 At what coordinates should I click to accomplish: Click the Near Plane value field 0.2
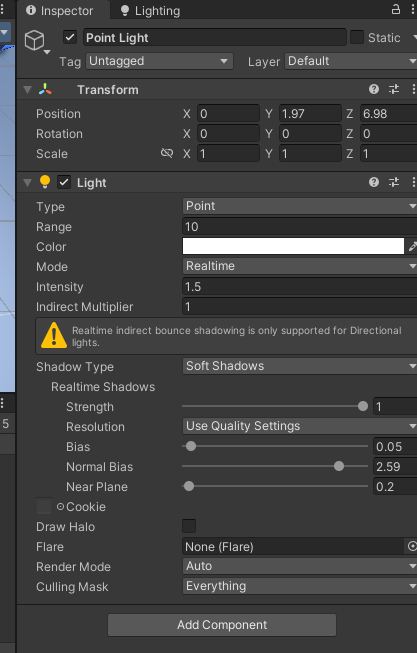tap(395, 486)
